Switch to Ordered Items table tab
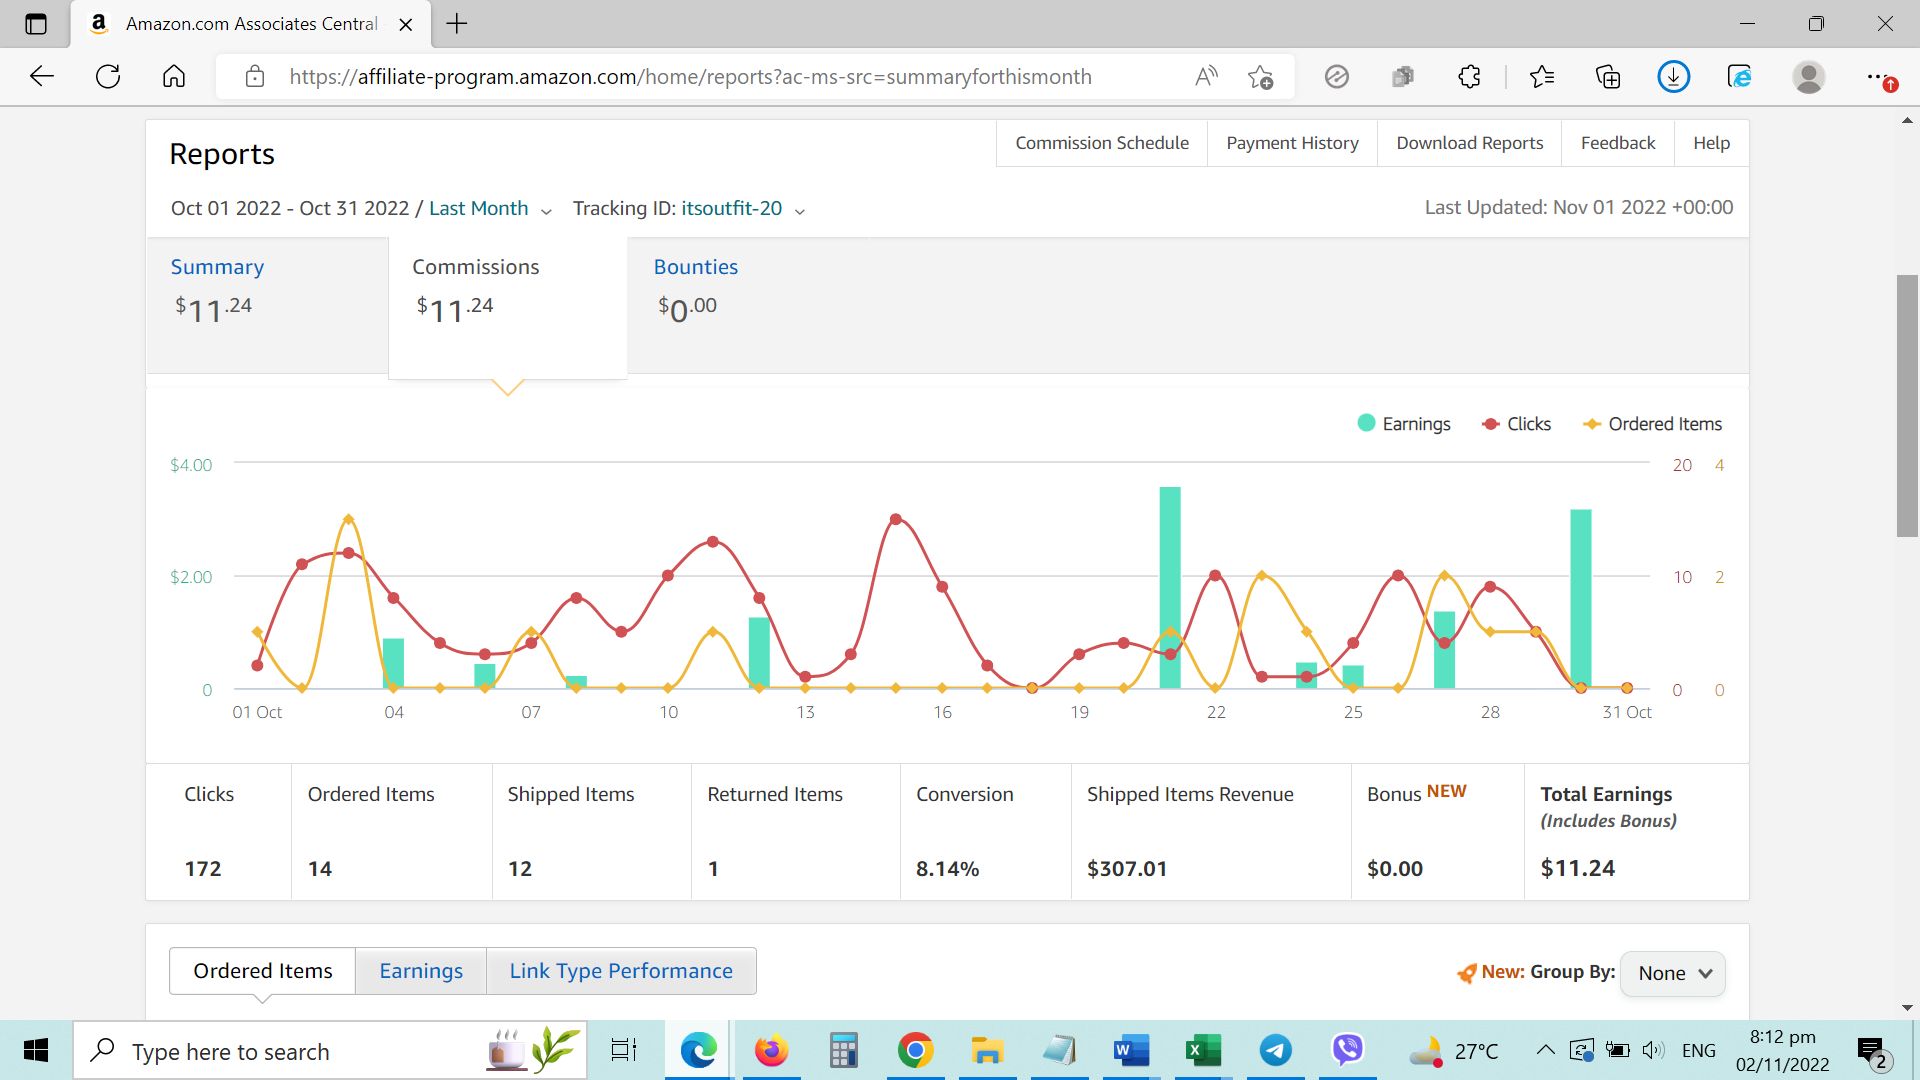This screenshot has width=1920, height=1080. click(263, 971)
